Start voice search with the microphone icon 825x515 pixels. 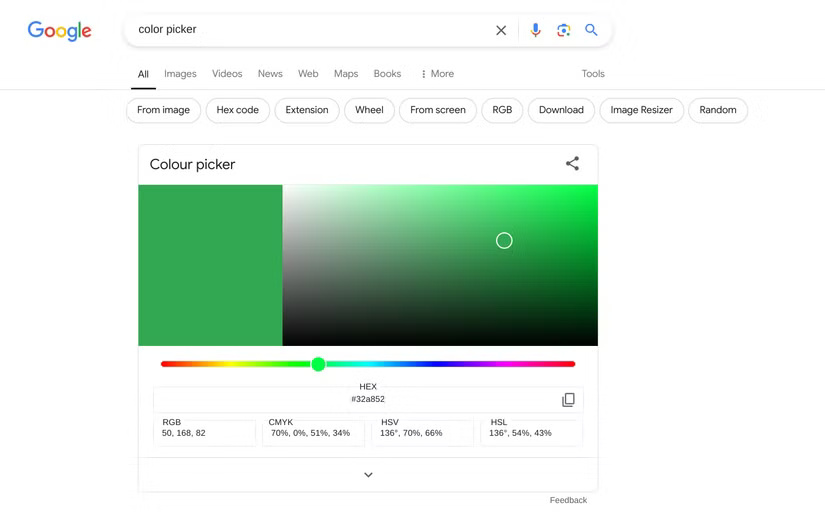(x=535, y=30)
